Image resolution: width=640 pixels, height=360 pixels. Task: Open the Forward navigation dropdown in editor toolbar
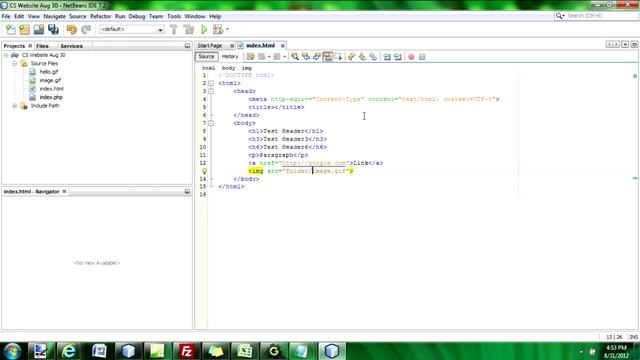(284, 57)
